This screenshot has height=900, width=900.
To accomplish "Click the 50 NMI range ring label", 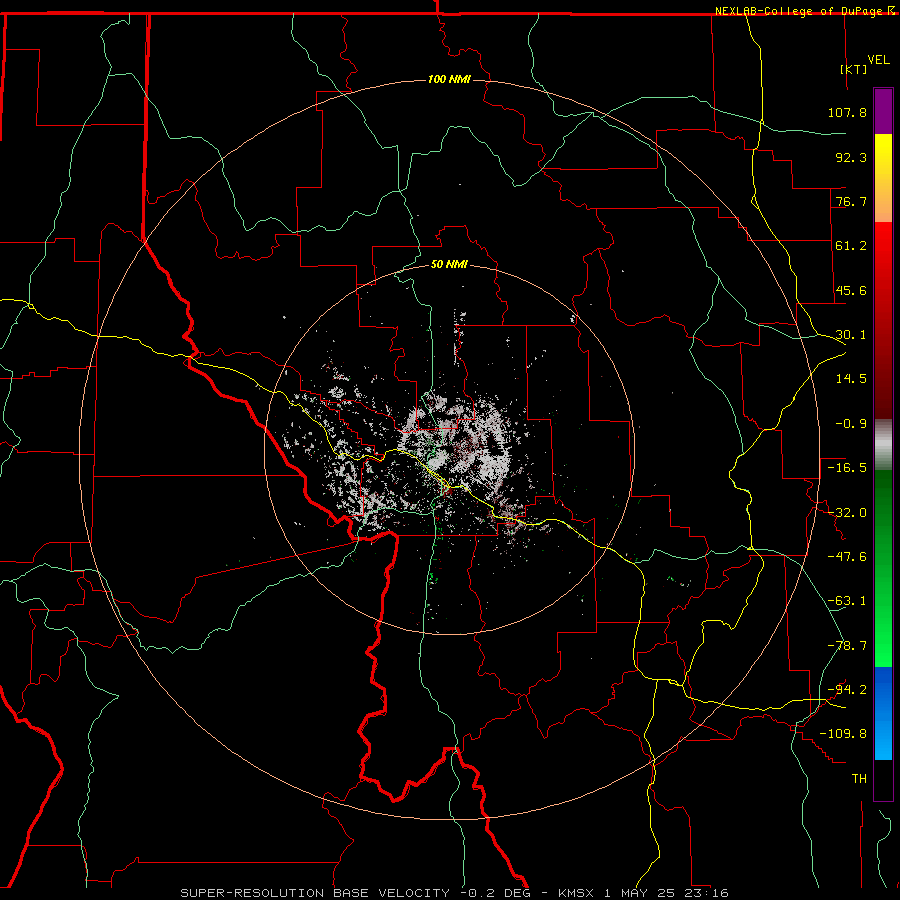I will 449,264.
